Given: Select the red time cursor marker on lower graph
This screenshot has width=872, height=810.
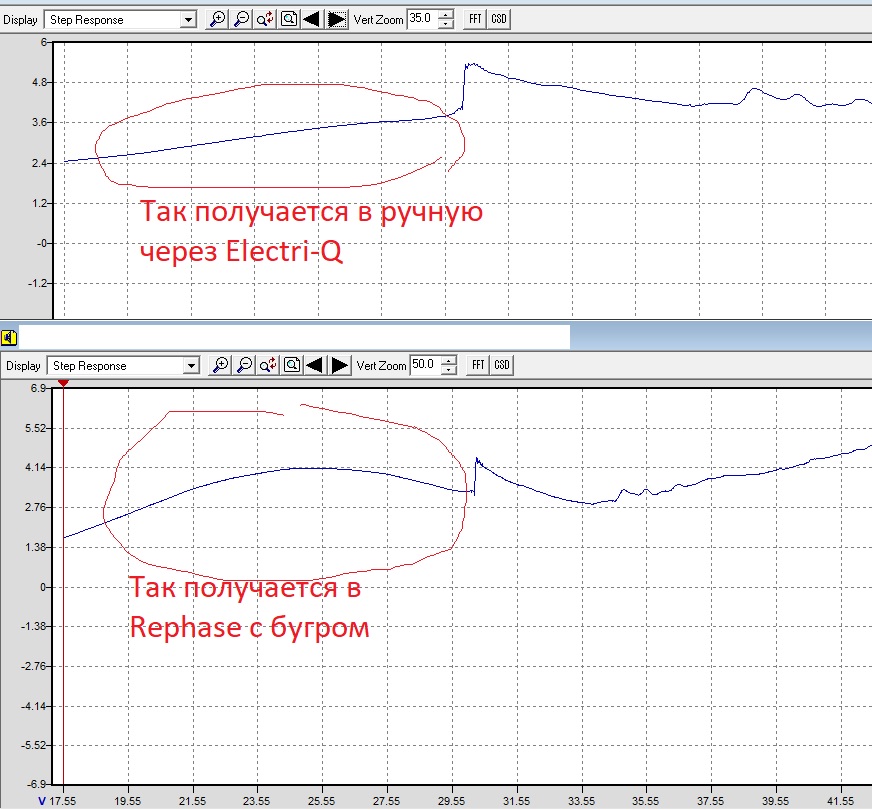Looking at the screenshot, I should pyautogui.click(x=63, y=383).
